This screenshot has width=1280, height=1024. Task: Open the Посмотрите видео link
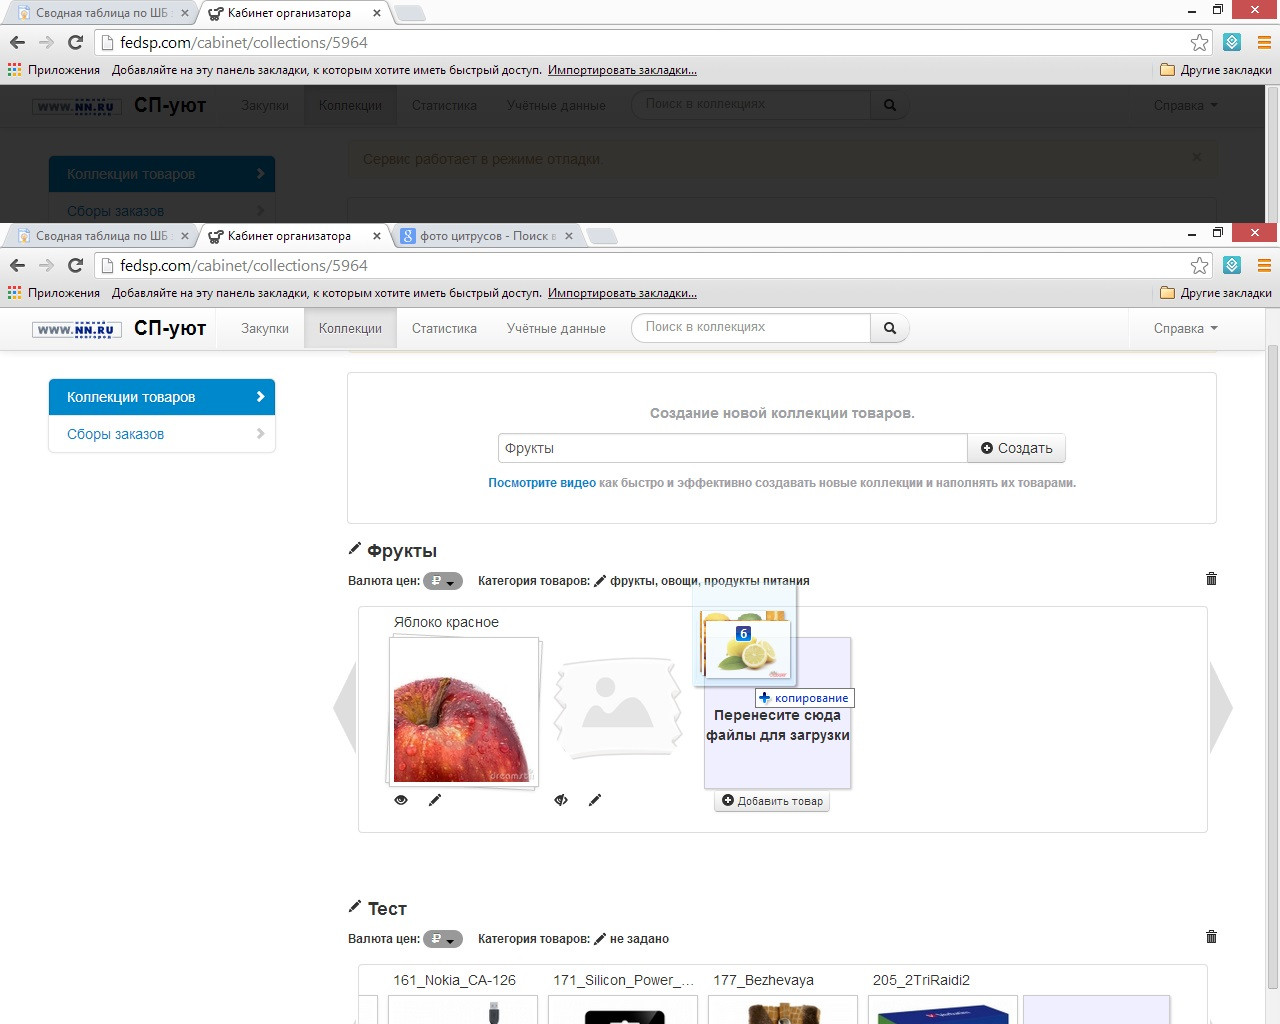(542, 483)
